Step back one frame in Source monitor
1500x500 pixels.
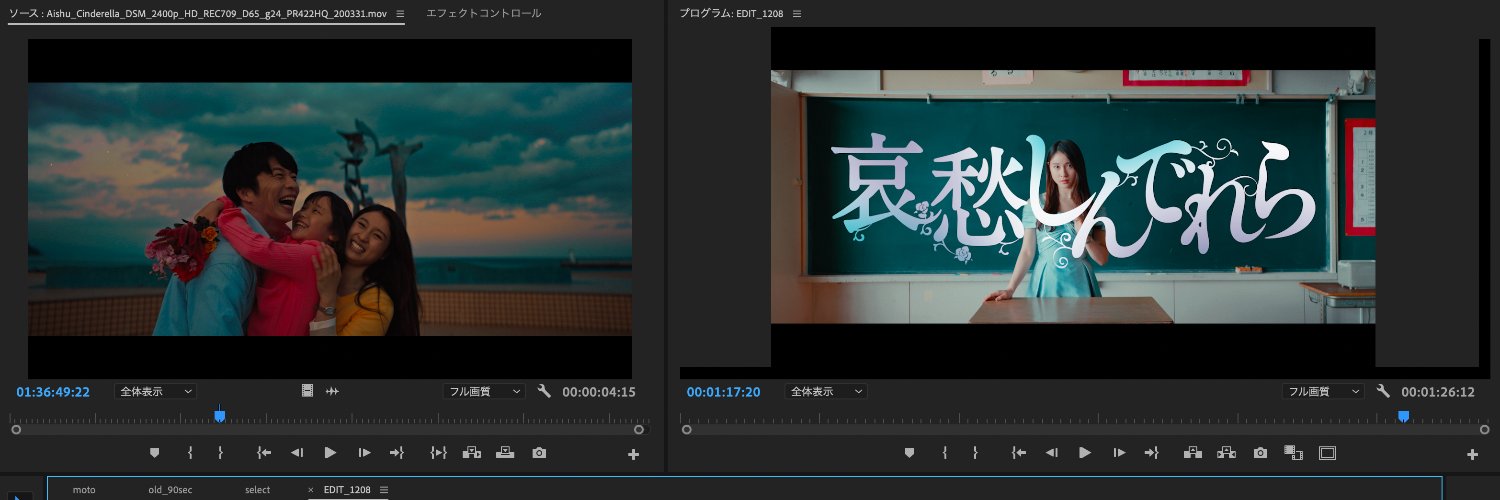tap(297, 453)
